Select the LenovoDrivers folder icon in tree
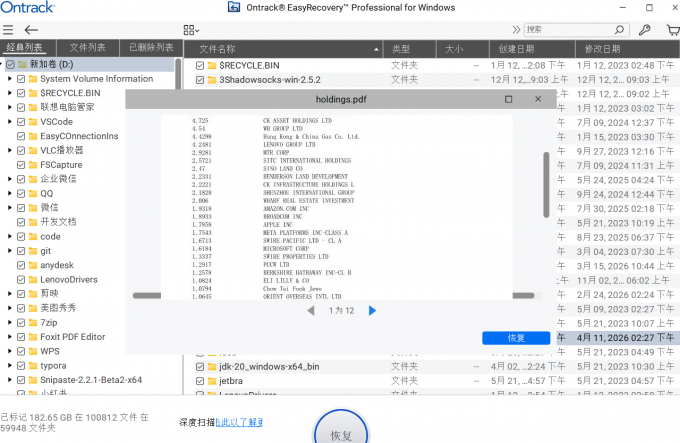 click(33, 280)
